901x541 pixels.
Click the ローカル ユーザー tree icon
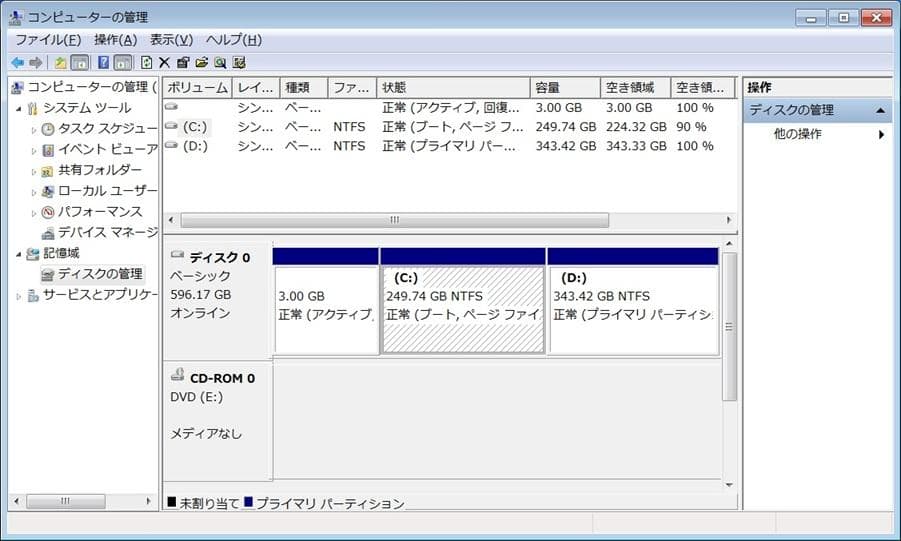(x=48, y=191)
